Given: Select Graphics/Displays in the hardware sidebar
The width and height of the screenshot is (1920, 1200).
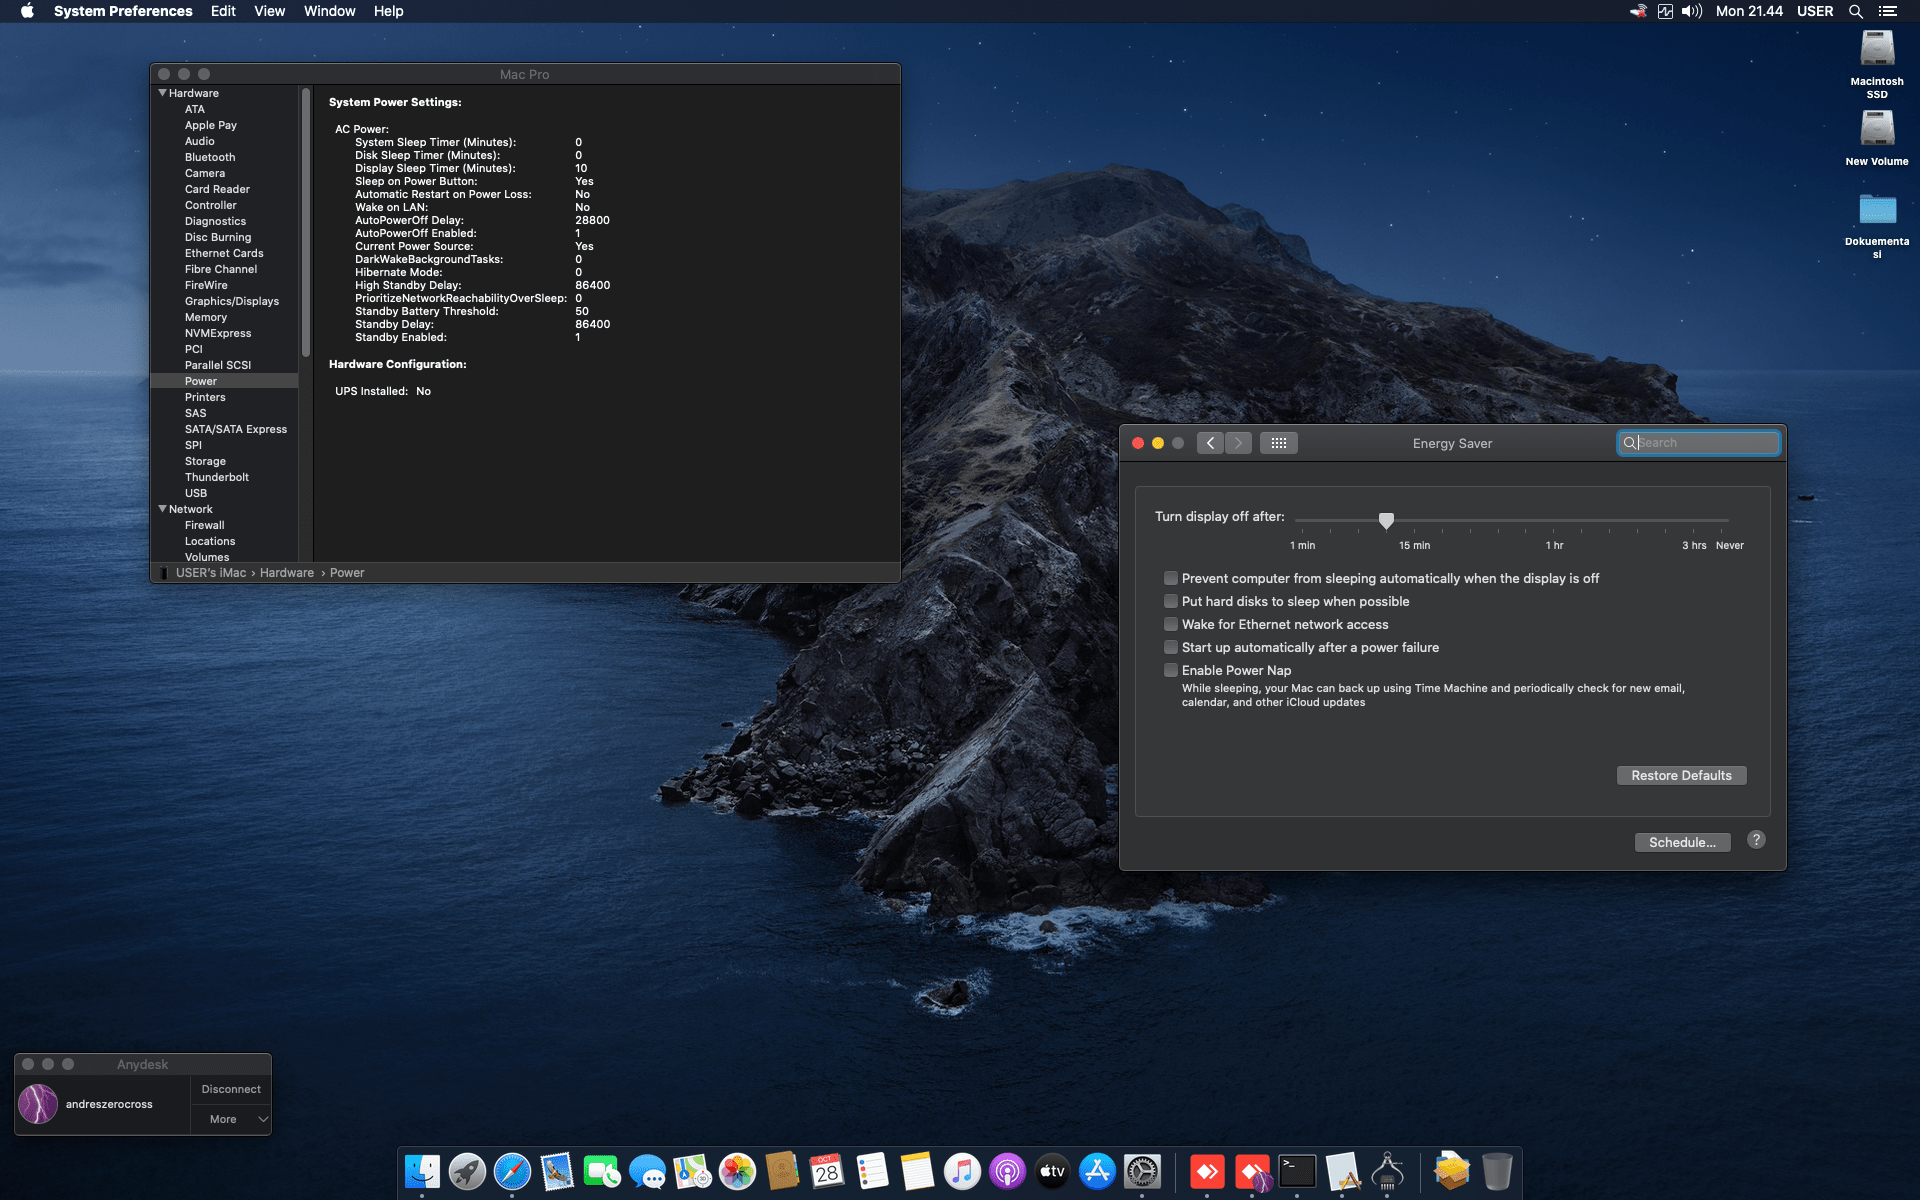Looking at the screenshot, I should pyautogui.click(x=231, y=300).
